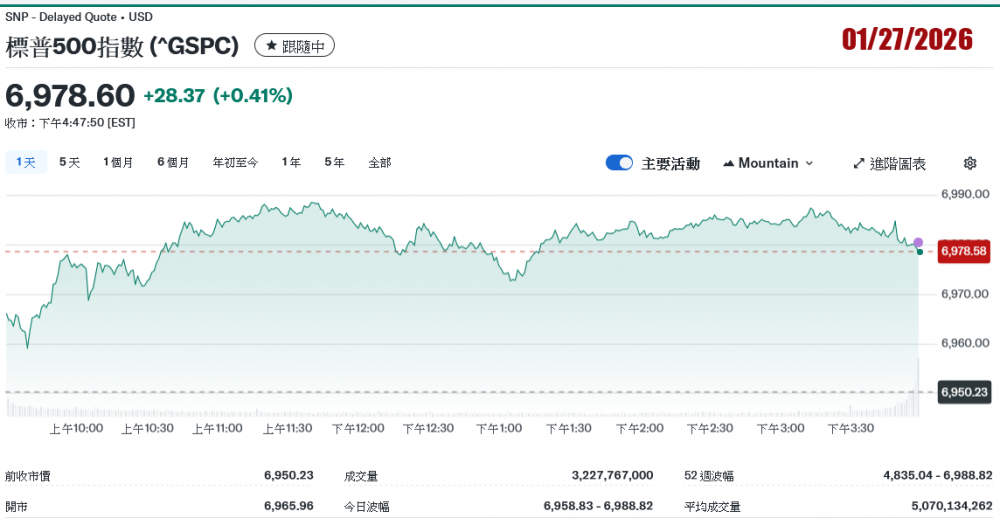Select 年初至今 year-to-date range
Viewport: 1000px width, 532px height.
click(235, 162)
